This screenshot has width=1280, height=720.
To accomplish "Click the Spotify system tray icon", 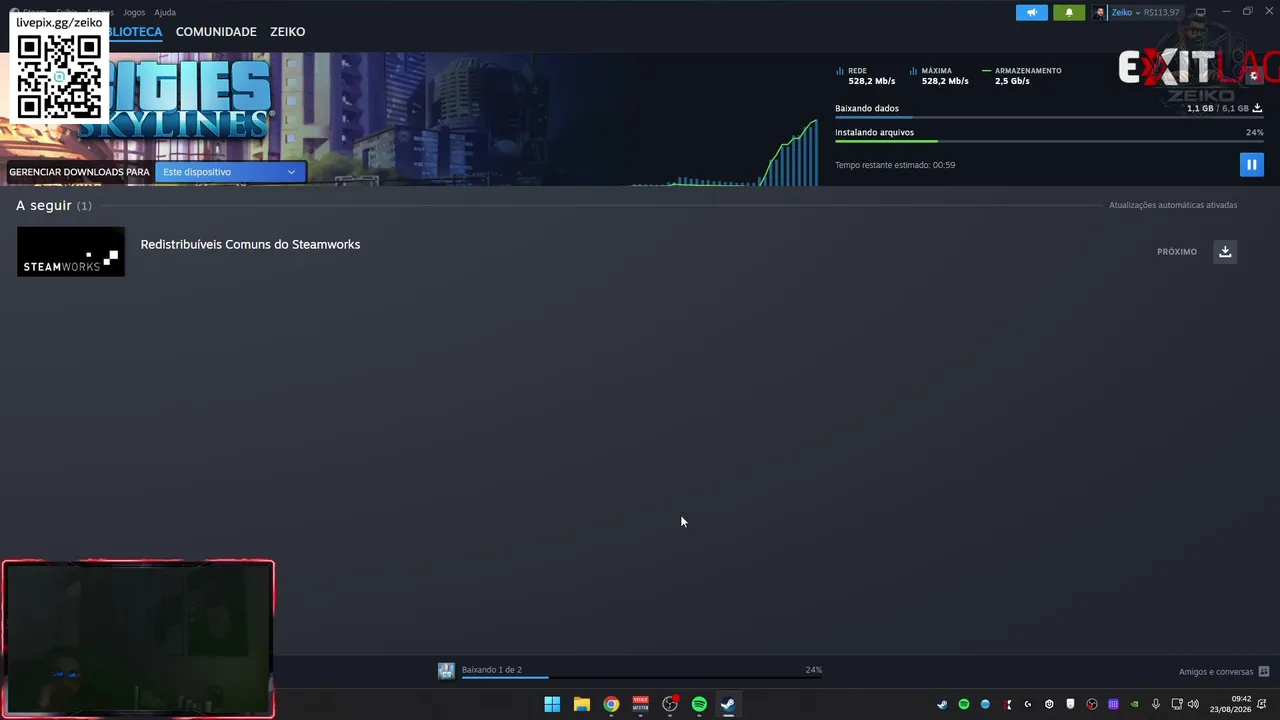I will click(964, 704).
